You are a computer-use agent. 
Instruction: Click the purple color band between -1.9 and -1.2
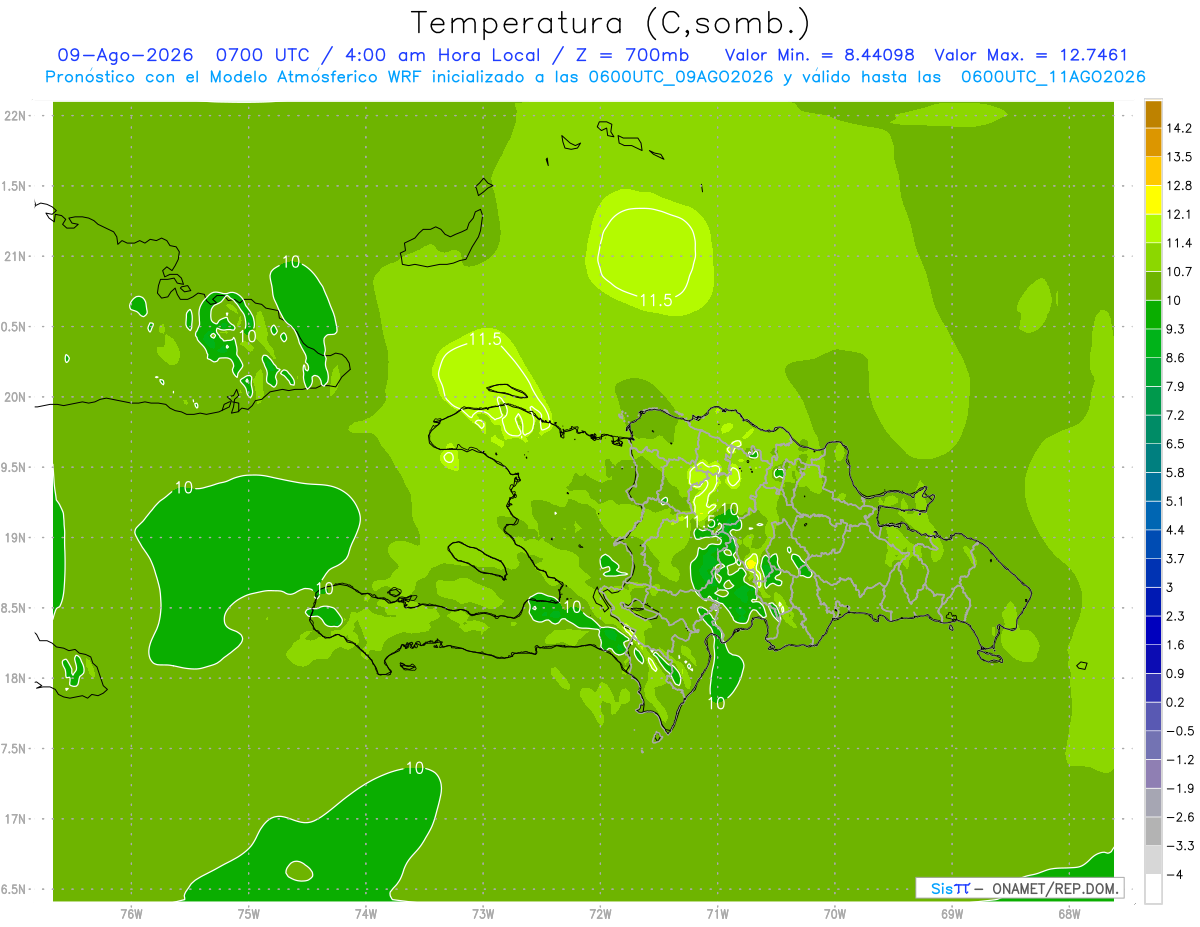point(1154,774)
